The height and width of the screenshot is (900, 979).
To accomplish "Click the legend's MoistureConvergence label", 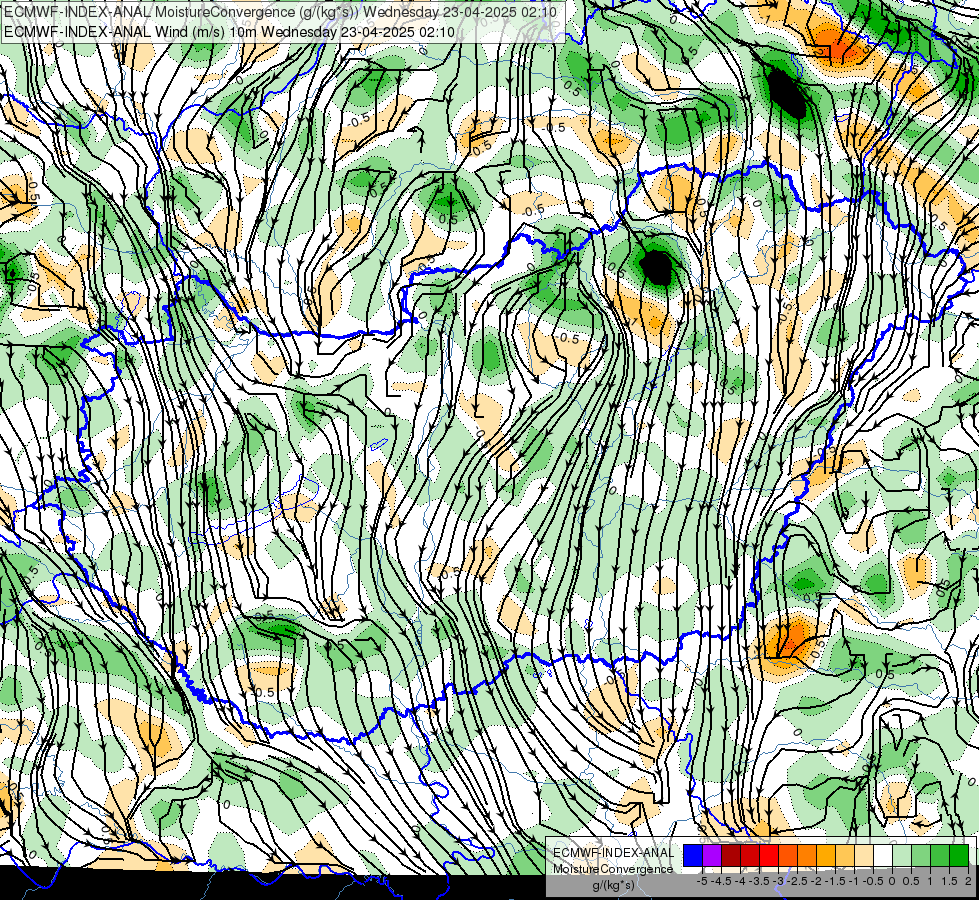I will pos(613,869).
